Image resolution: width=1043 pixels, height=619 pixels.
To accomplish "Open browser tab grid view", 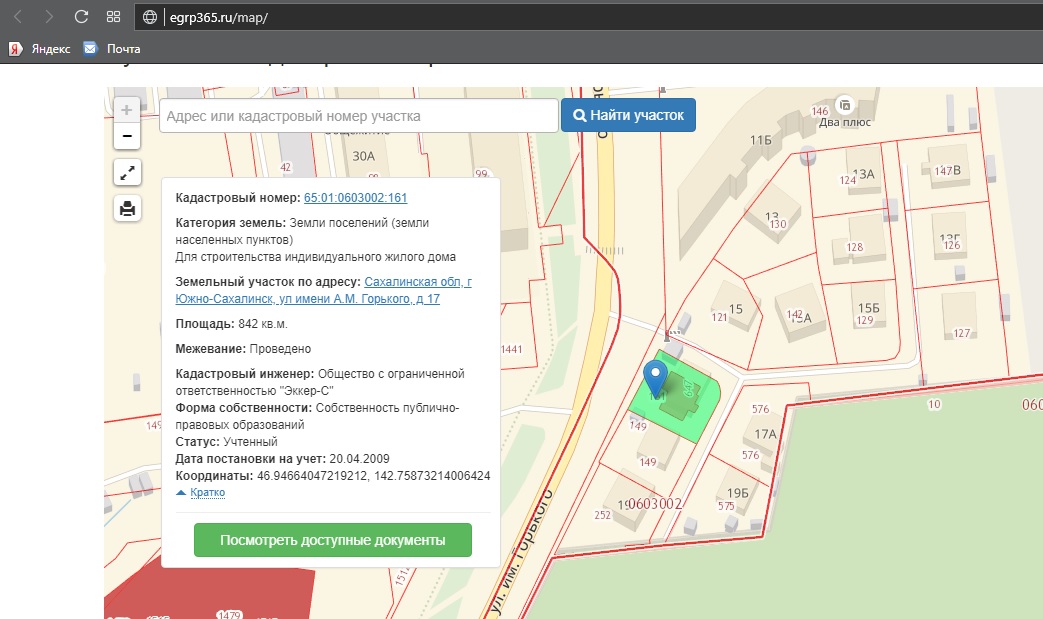I will tap(113, 17).
